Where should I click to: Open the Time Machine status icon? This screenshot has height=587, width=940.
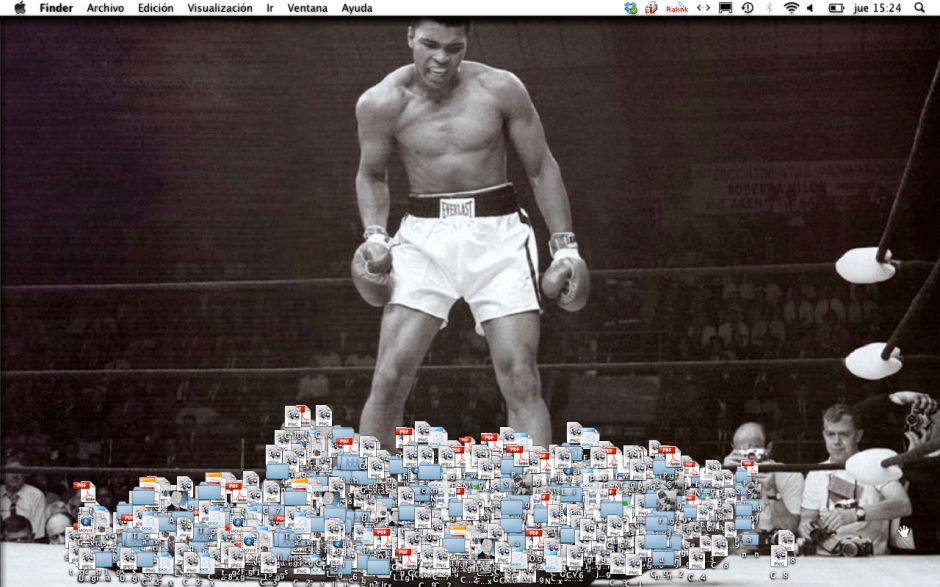click(x=747, y=8)
